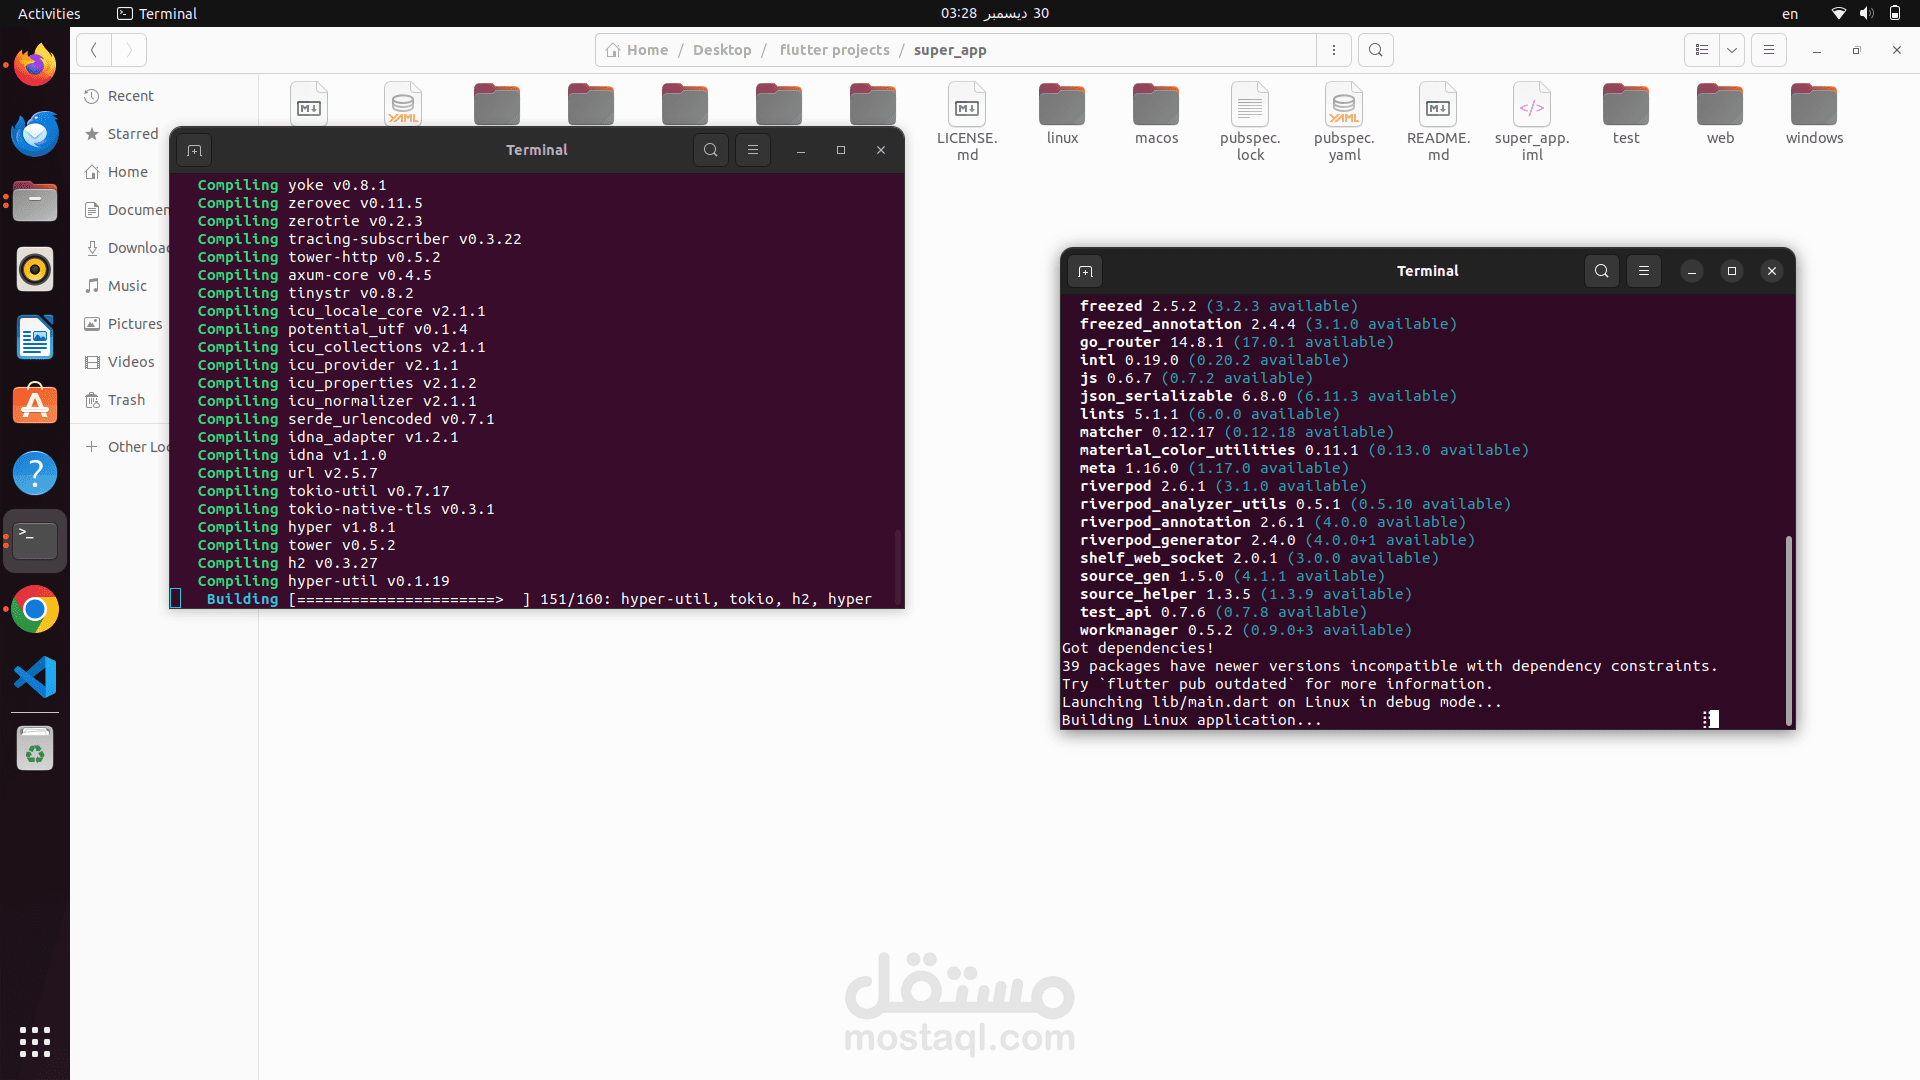
Task: Click new tab icon in left terminal
Action: pos(194,150)
